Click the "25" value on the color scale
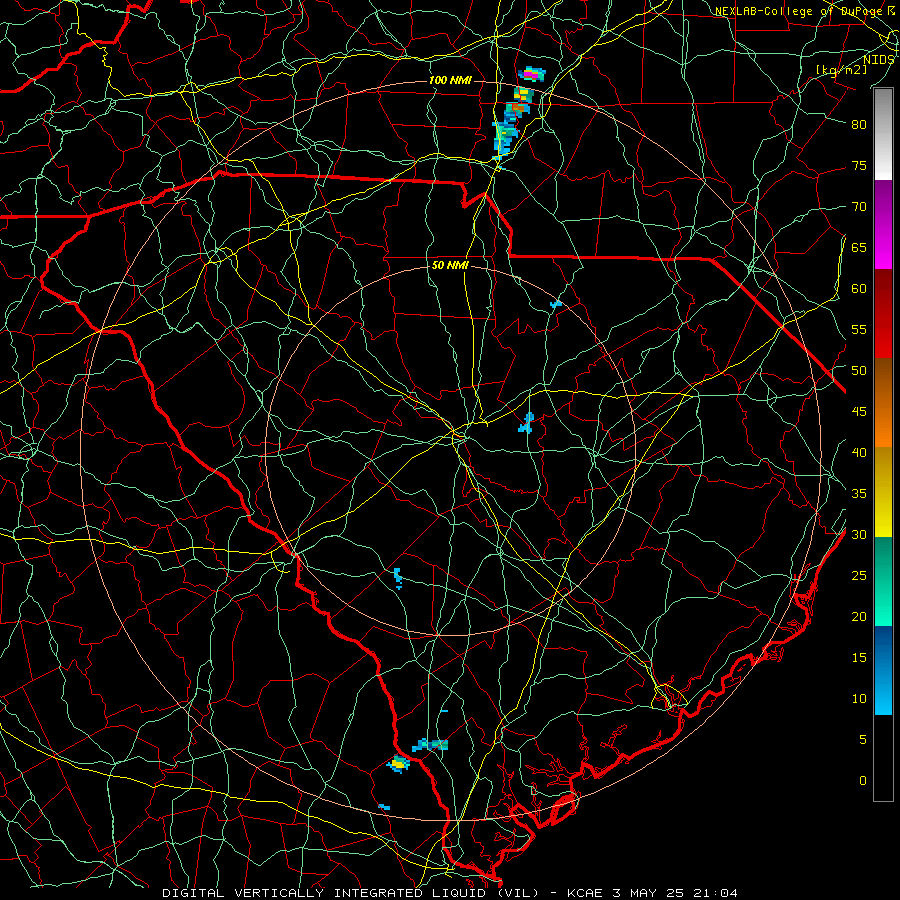The width and height of the screenshot is (900, 900). tap(859, 576)
